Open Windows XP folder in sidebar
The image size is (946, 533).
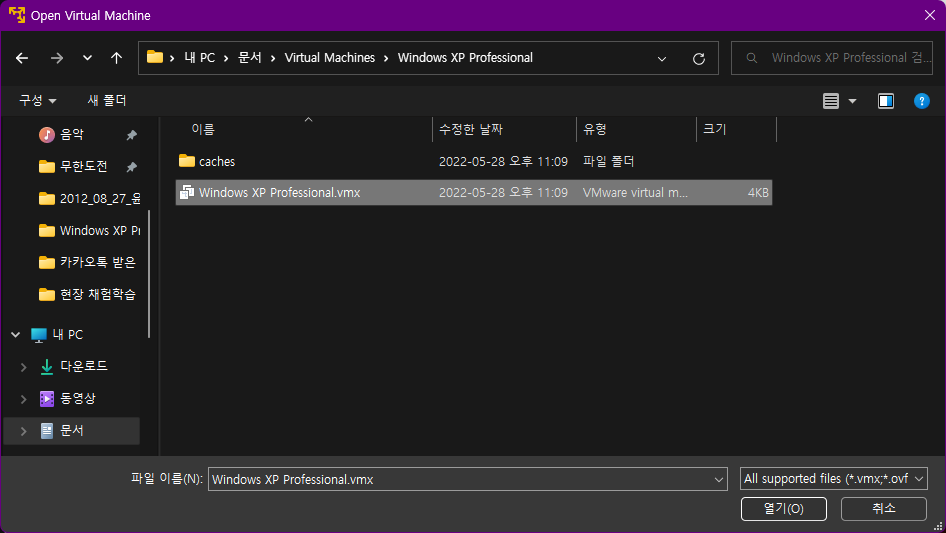tap(89, 231)
